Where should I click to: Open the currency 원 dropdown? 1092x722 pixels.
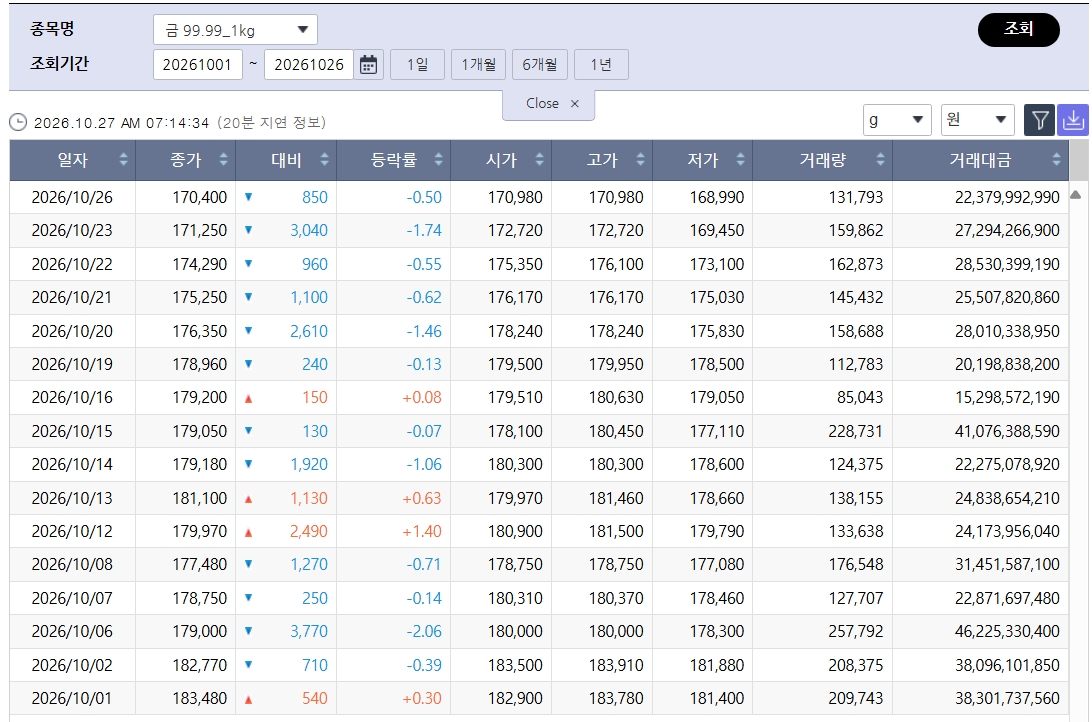coord(977,120)
